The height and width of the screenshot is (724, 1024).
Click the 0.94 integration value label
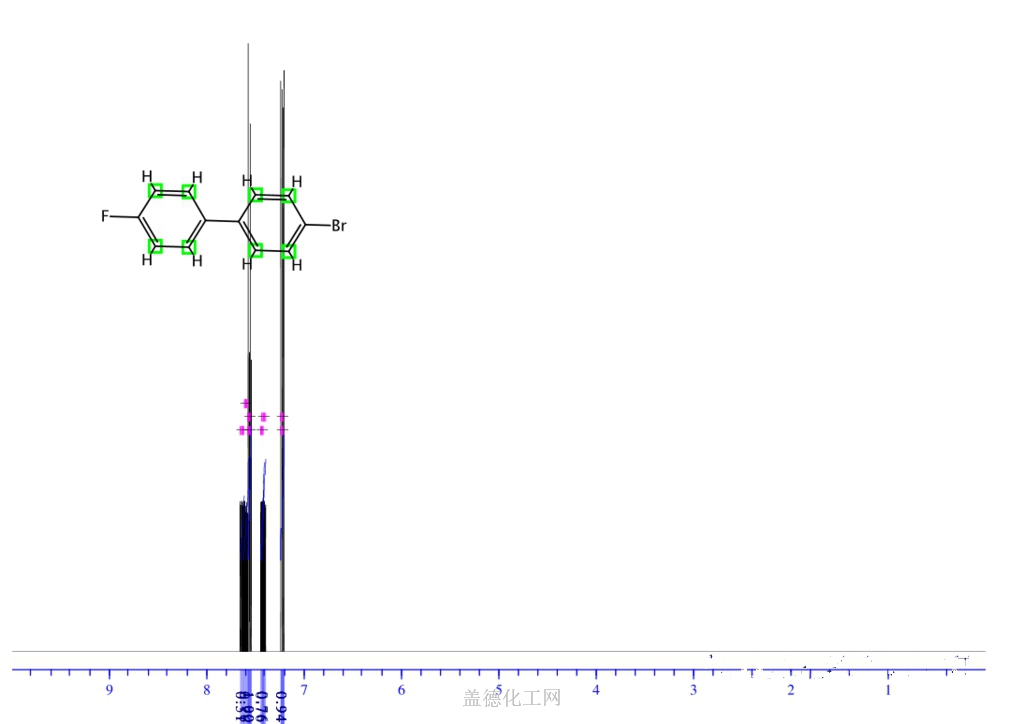click(x=282, y=704)
